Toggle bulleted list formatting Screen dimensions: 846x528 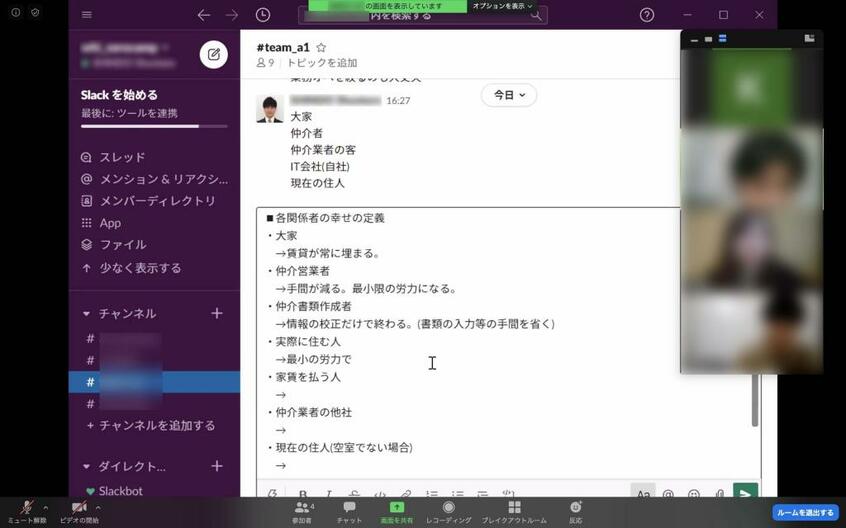(458, 493)
